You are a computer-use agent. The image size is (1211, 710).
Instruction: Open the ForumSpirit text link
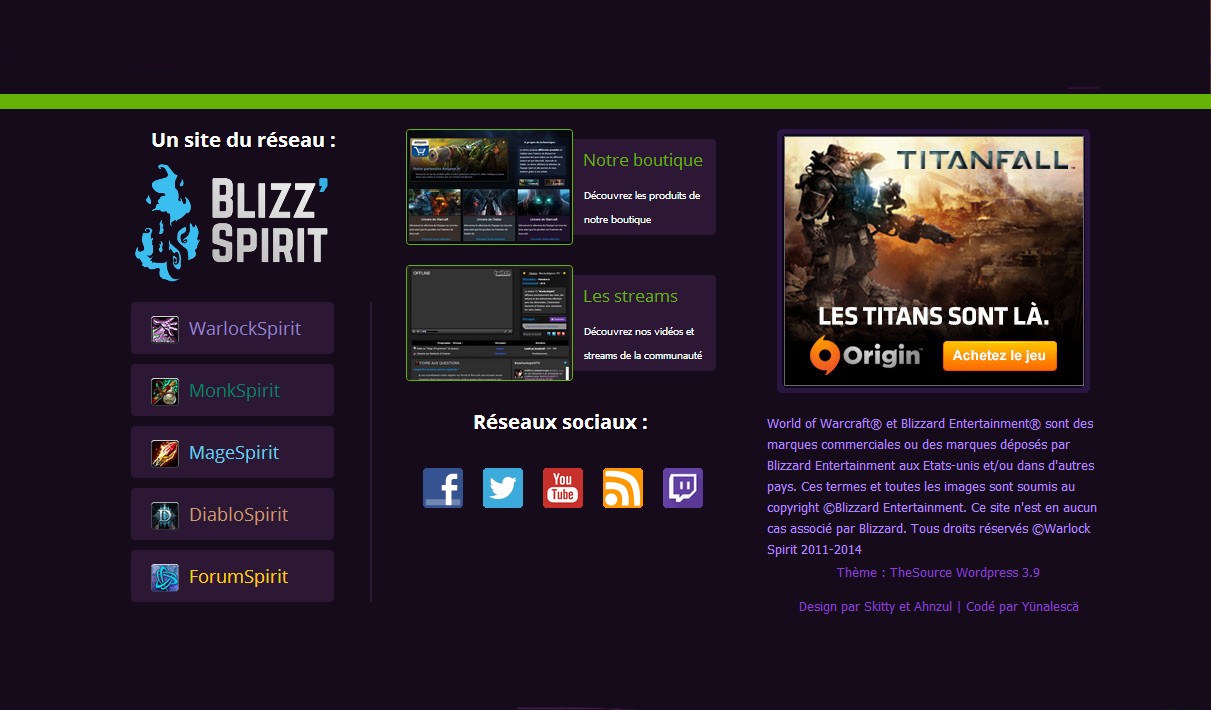[238, 577]
